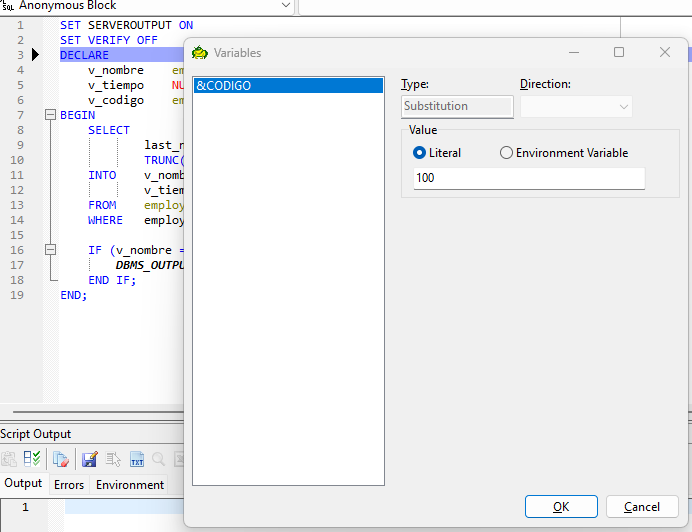Switch to the Errors tab
The image size is (692, 532).
click(x=69, y=485)
